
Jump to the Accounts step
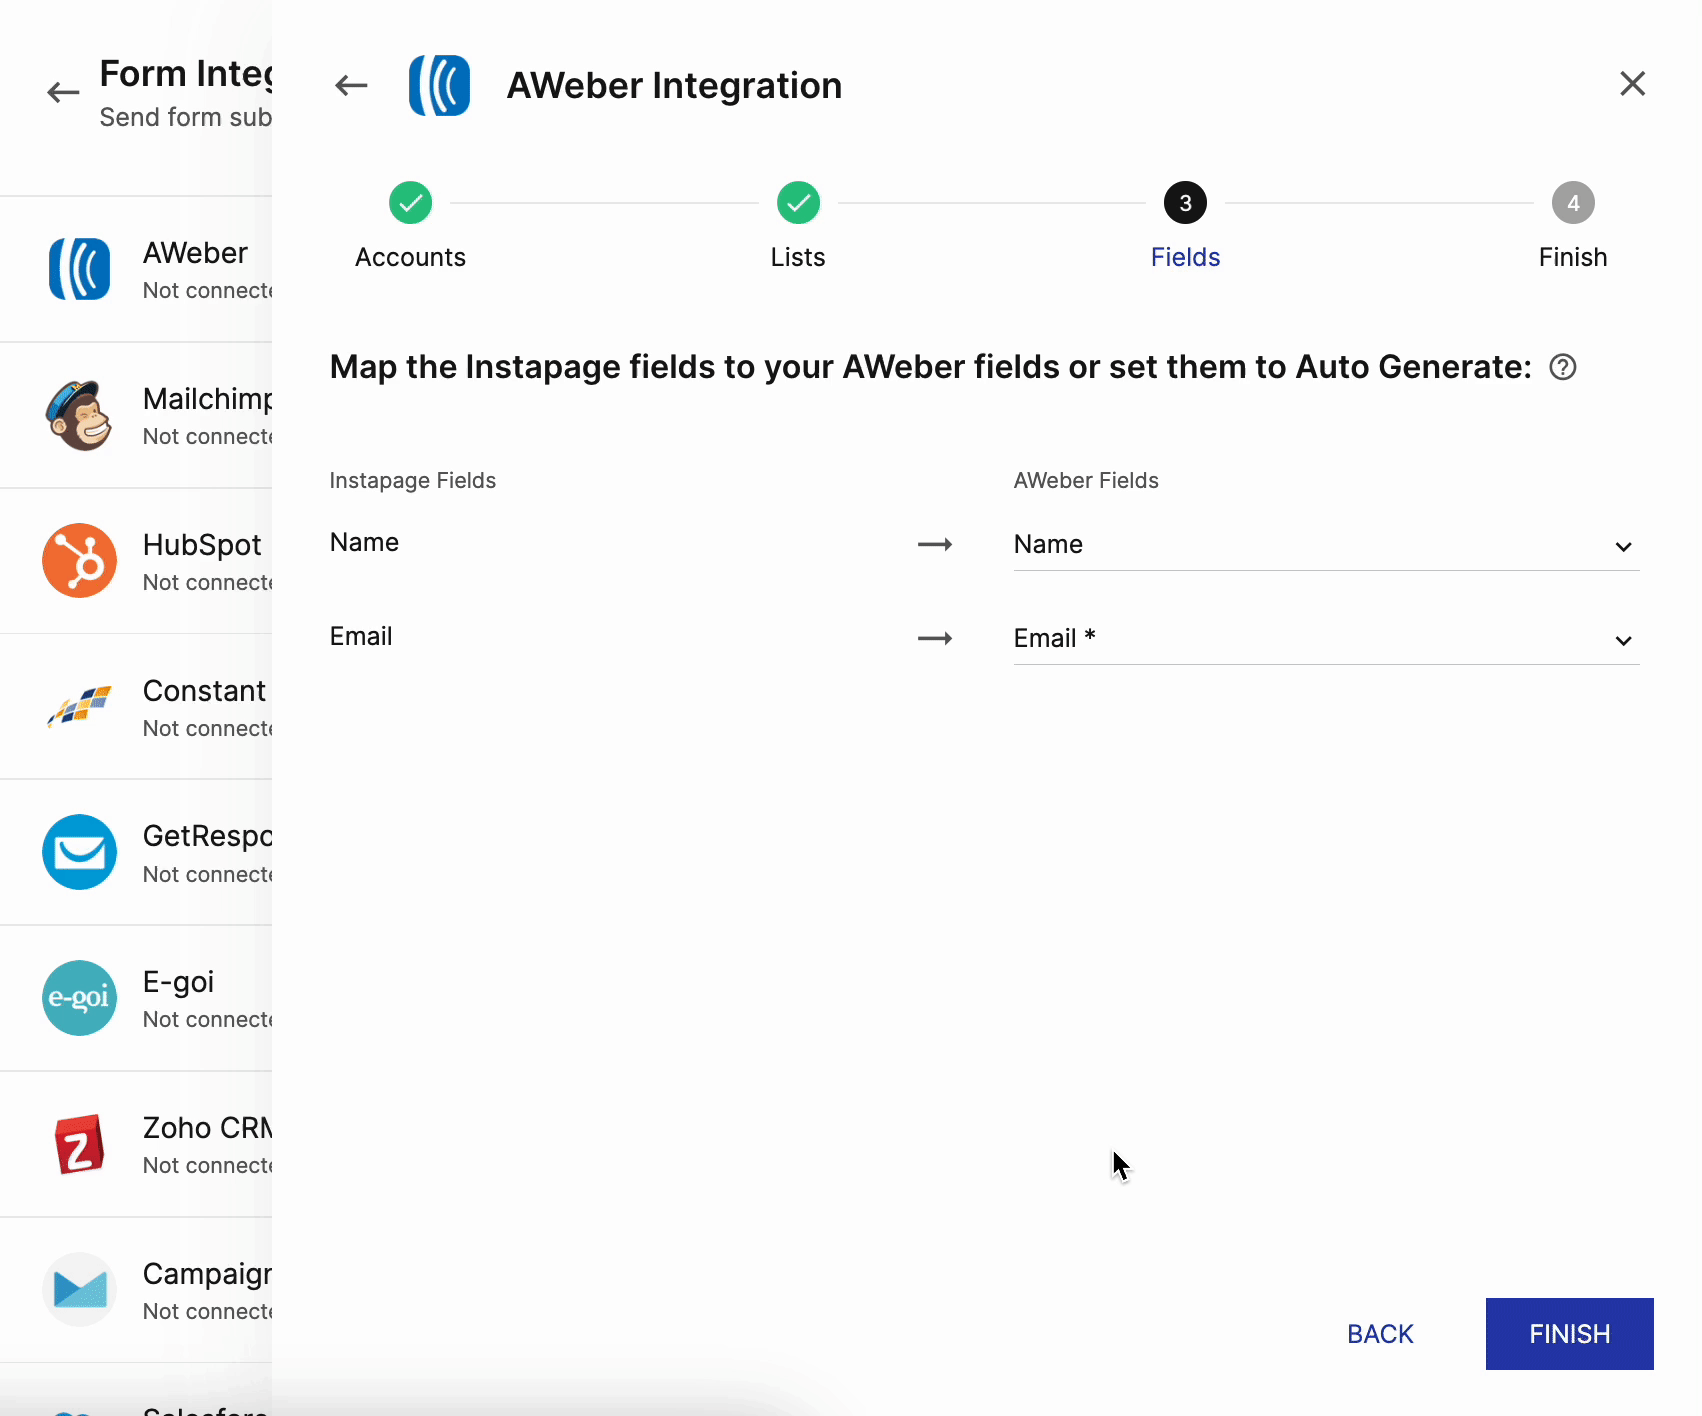point(410,204)
